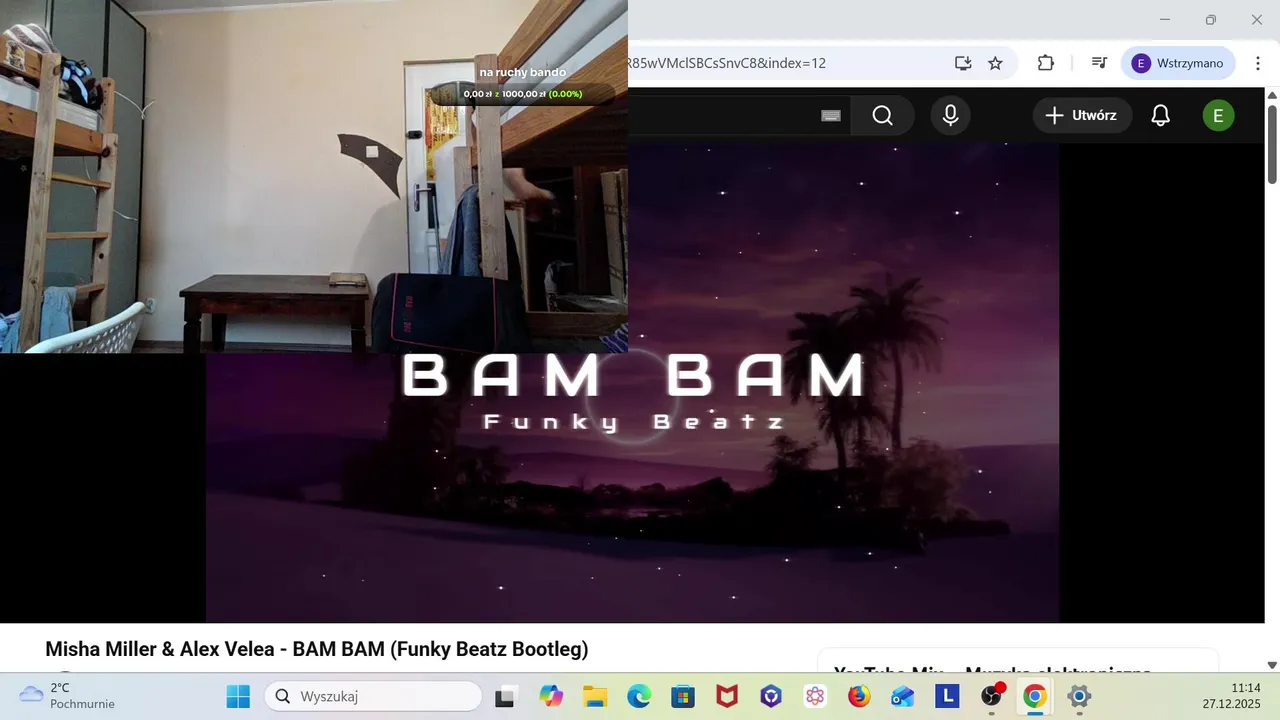Open the Windows Start menu
The width and height of the screenshot is (1280, 720).
238,697
